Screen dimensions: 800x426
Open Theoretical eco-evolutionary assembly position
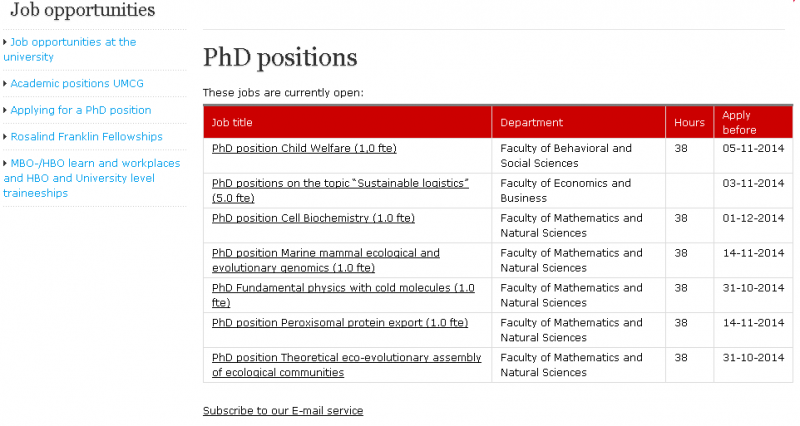pyautogui.click(x=346, y=358)
